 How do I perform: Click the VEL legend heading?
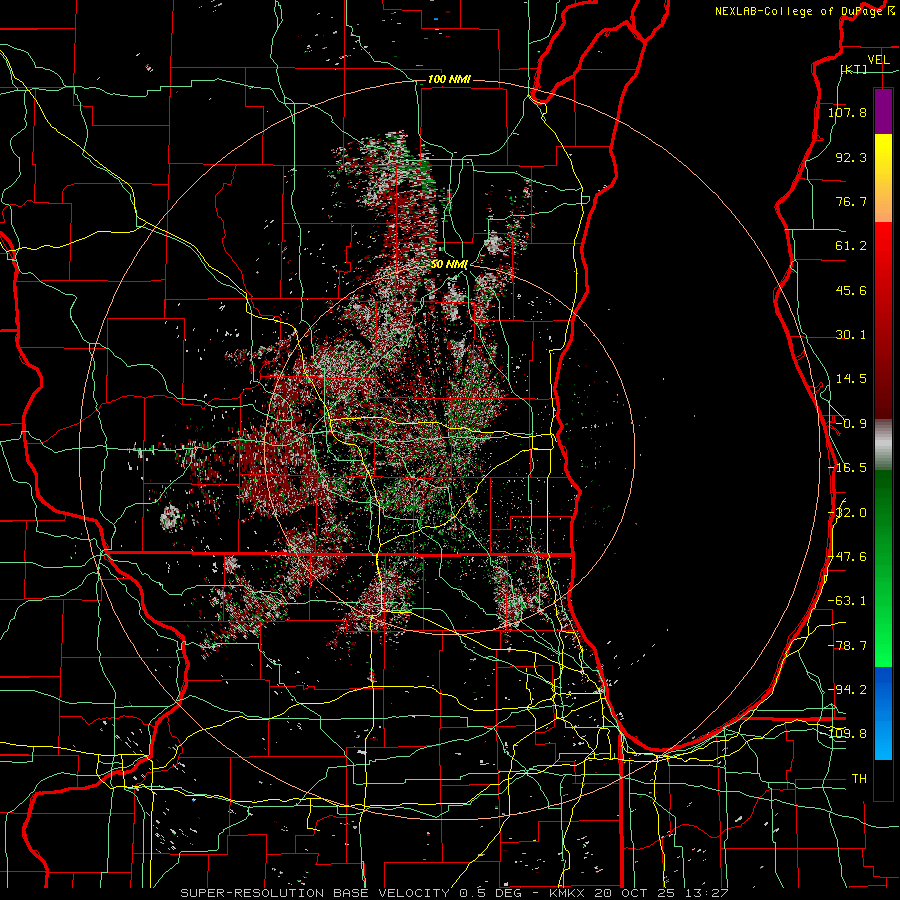(x=878, y=60)
